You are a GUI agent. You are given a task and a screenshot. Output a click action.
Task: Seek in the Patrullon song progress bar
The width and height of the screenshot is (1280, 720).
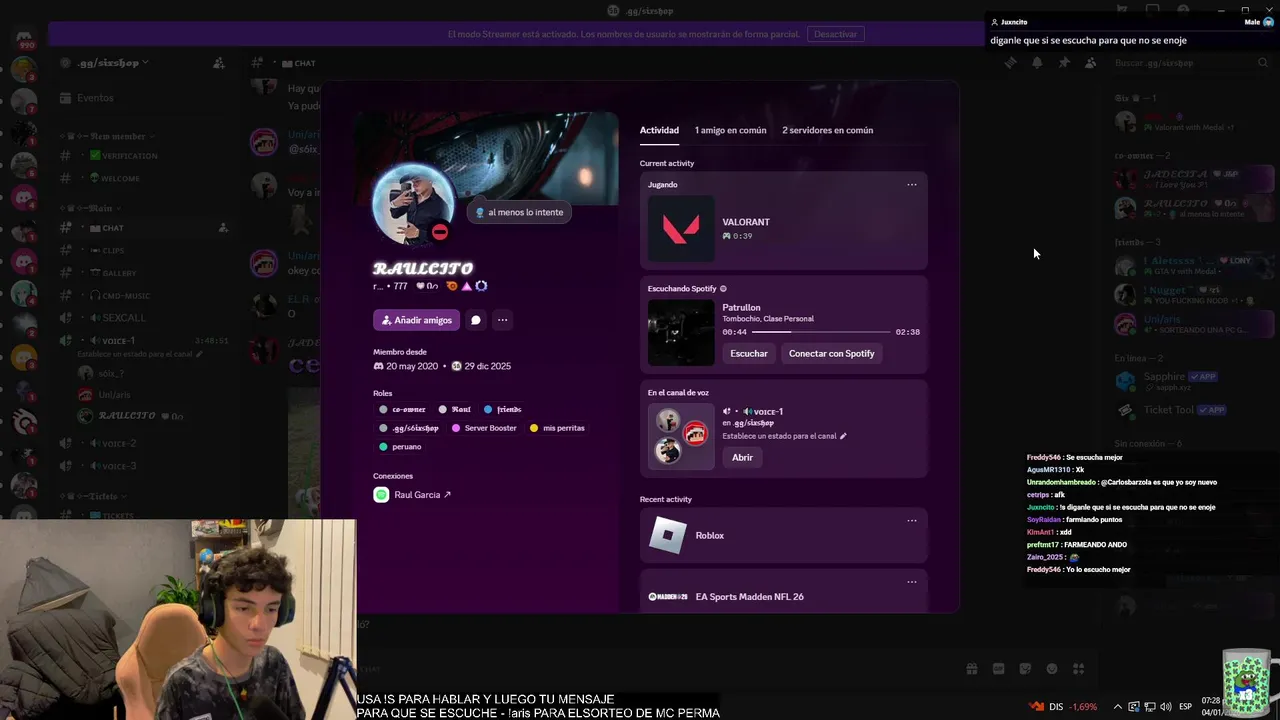820,332
